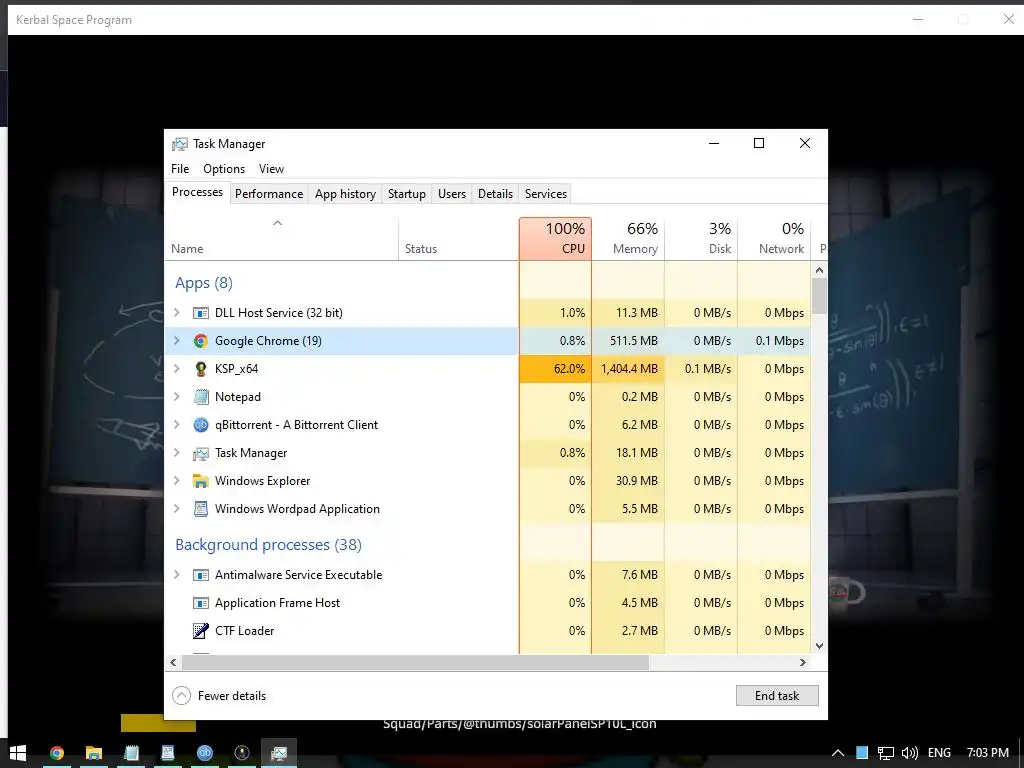The width and height of the screenshot is (1024, 768).
Task: Click the Task Manager process row icon
Action: (x=200, y=453)
